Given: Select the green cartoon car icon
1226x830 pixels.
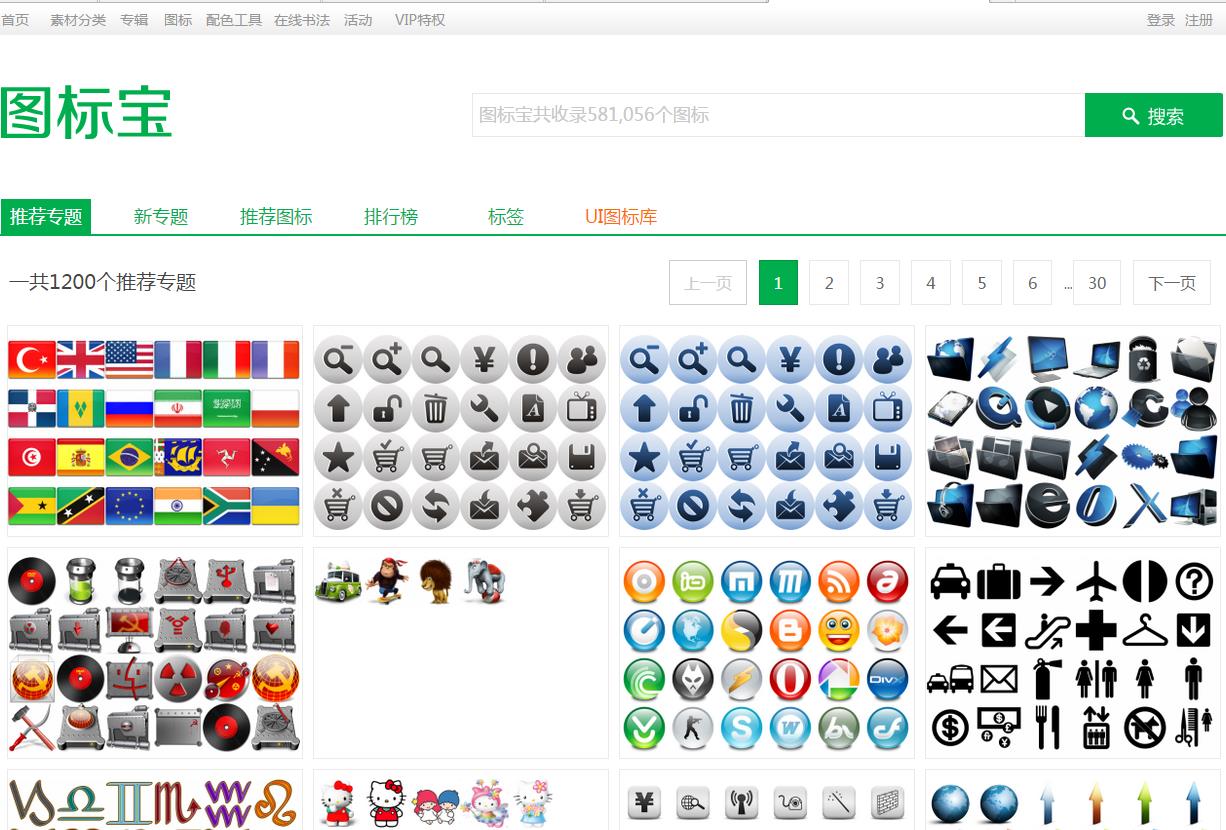Looking at the screenshot, I should pos(338,582).
